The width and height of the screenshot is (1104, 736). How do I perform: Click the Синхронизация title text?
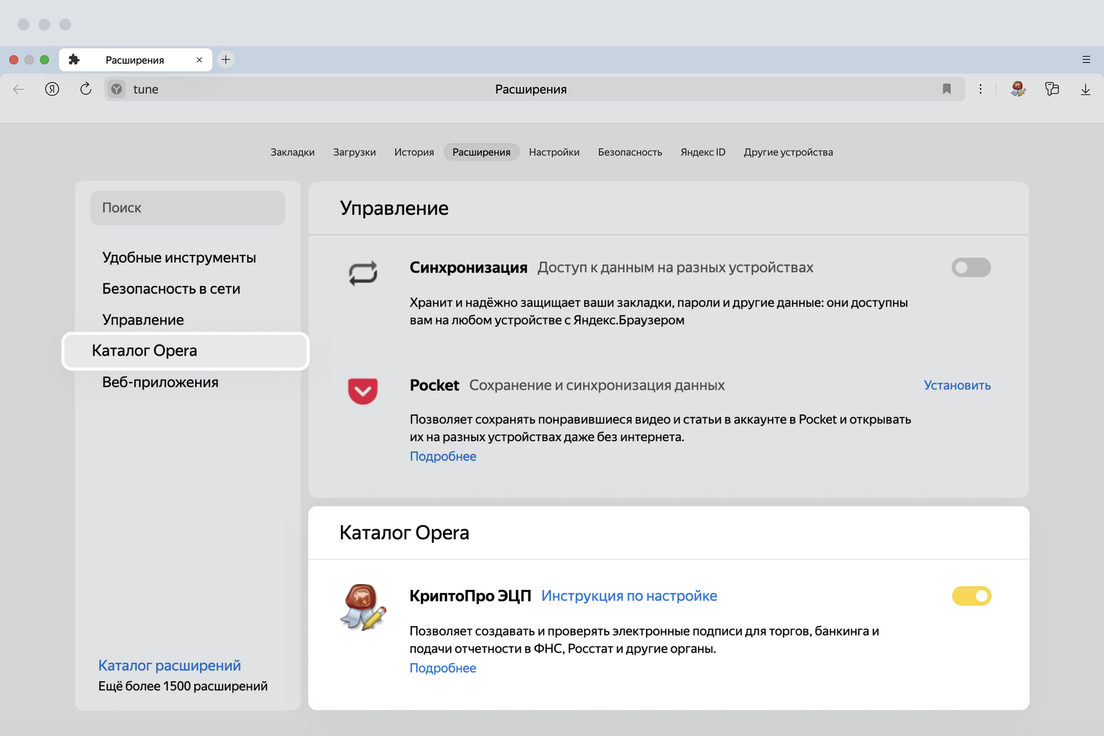(468, 268)
